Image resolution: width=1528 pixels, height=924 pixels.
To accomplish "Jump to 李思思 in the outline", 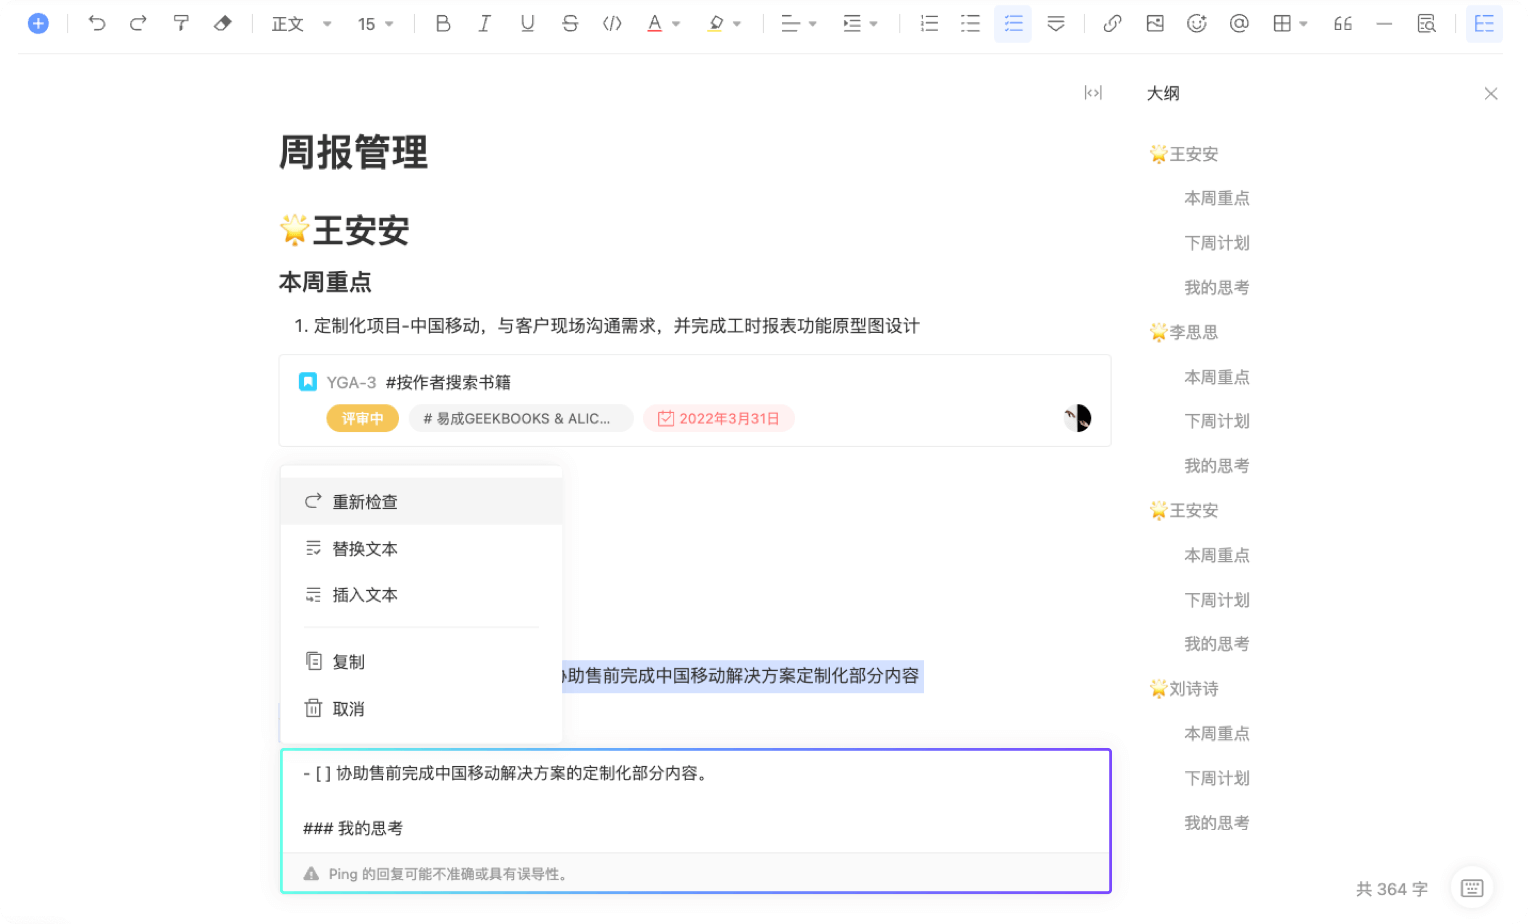I will [1193, 332].
